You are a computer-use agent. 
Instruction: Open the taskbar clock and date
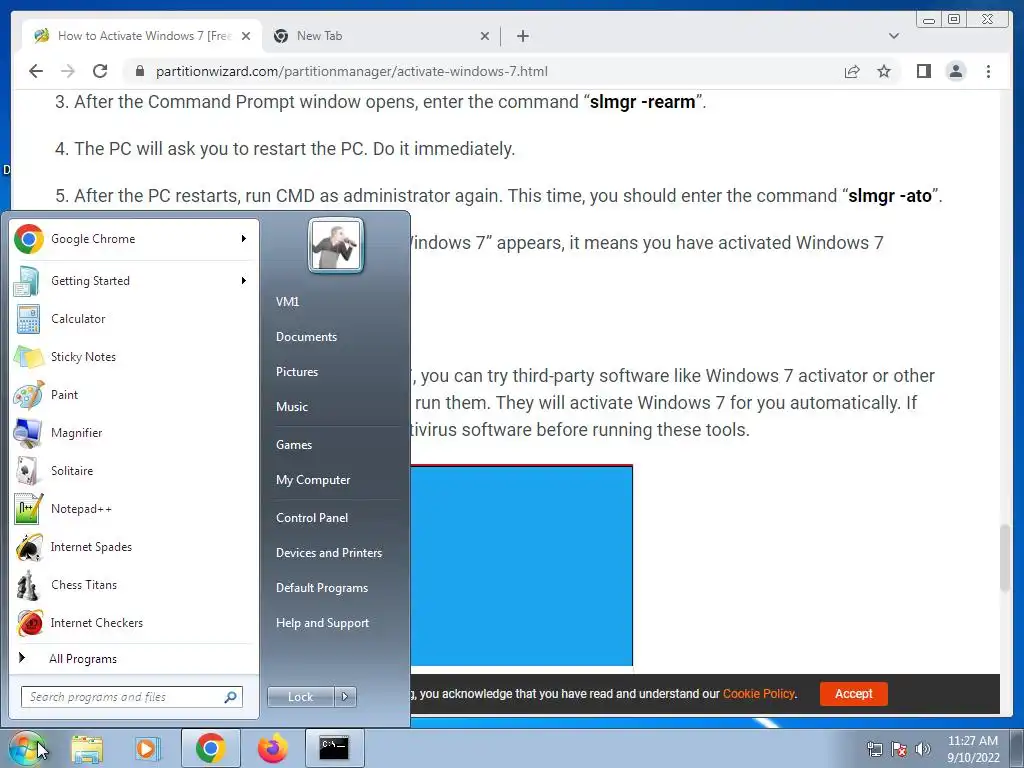973,749
